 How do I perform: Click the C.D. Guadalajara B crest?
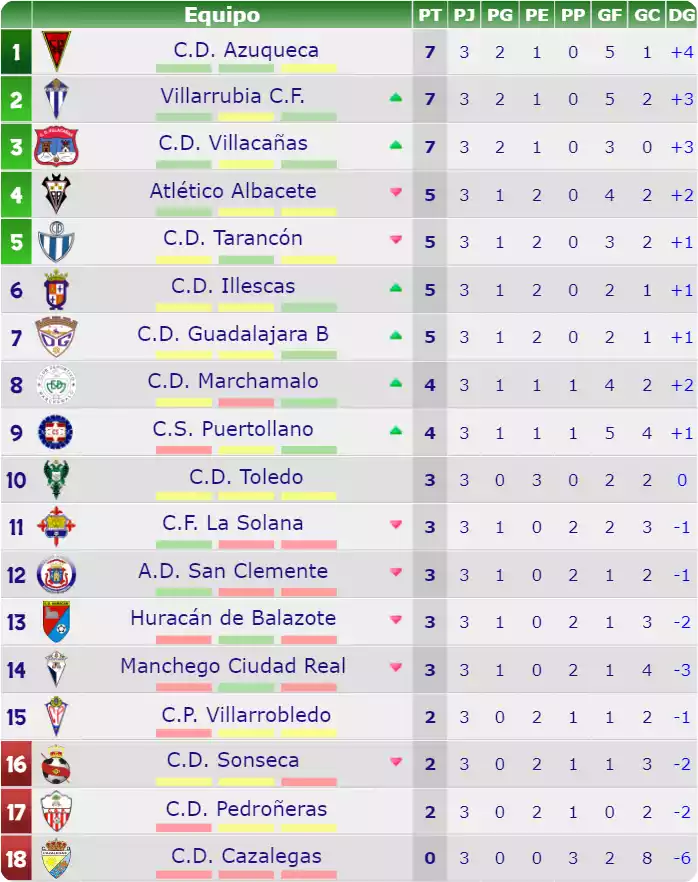pos(55,337)
